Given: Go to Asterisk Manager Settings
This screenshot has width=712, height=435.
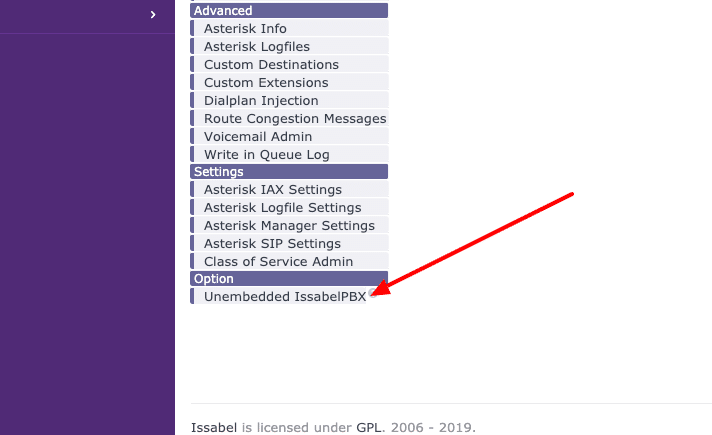Looking at the screenshot, I should (x=289, y=226).
